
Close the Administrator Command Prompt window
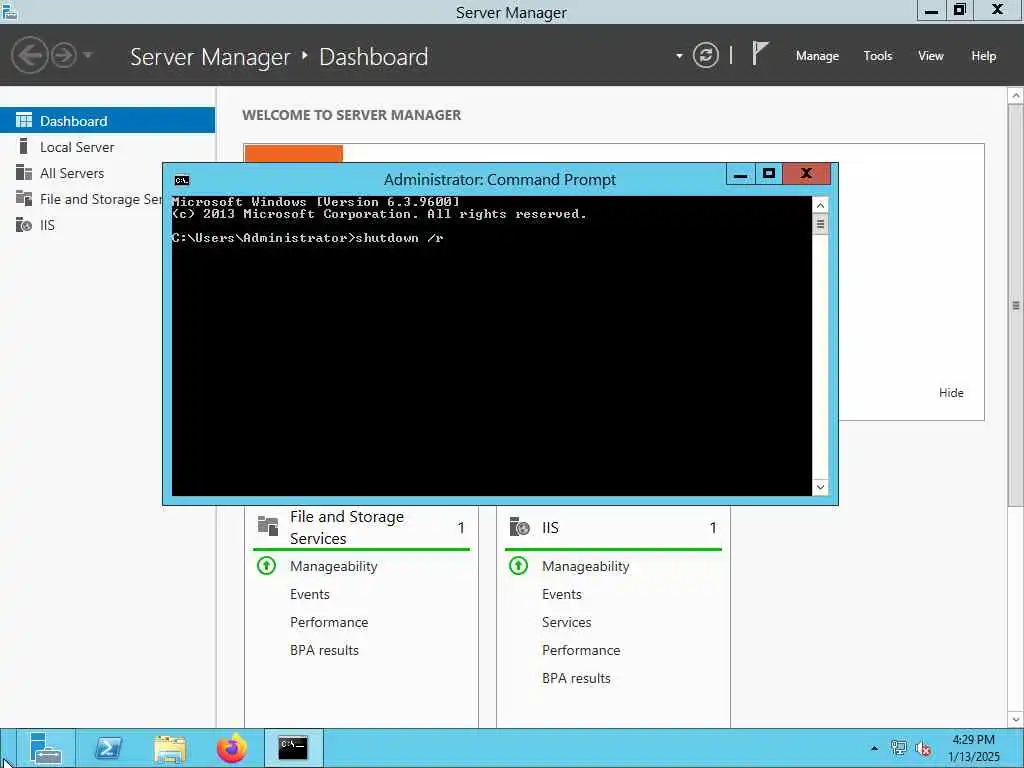point(807,174)
